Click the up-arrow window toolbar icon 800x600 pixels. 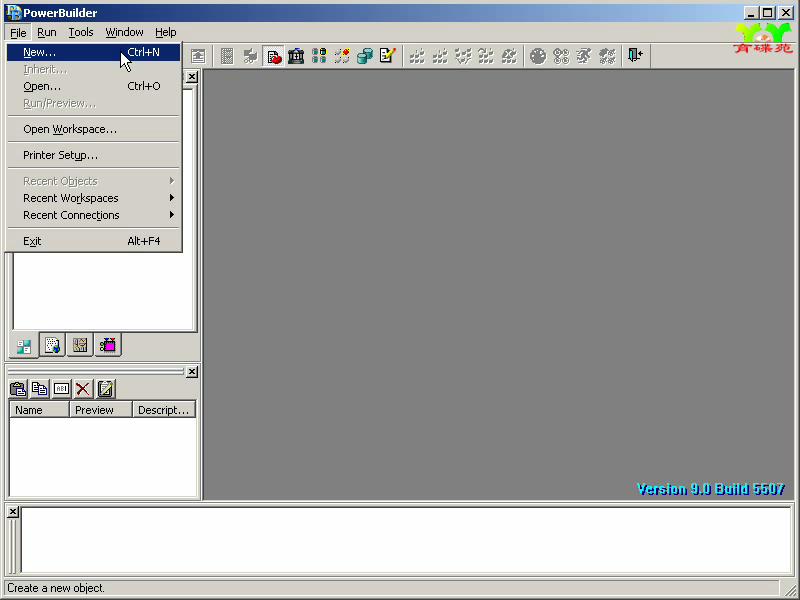(x=198, y=56)
